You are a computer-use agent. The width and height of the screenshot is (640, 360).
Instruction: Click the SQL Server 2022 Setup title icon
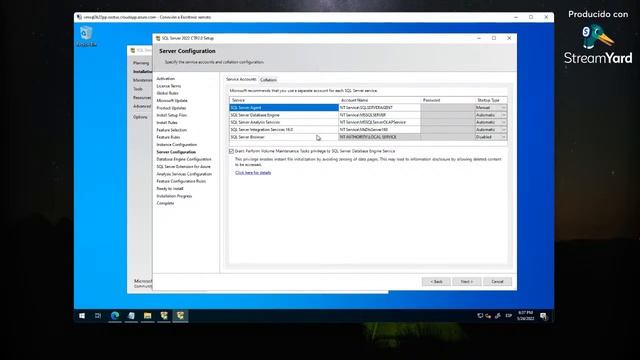158,38
